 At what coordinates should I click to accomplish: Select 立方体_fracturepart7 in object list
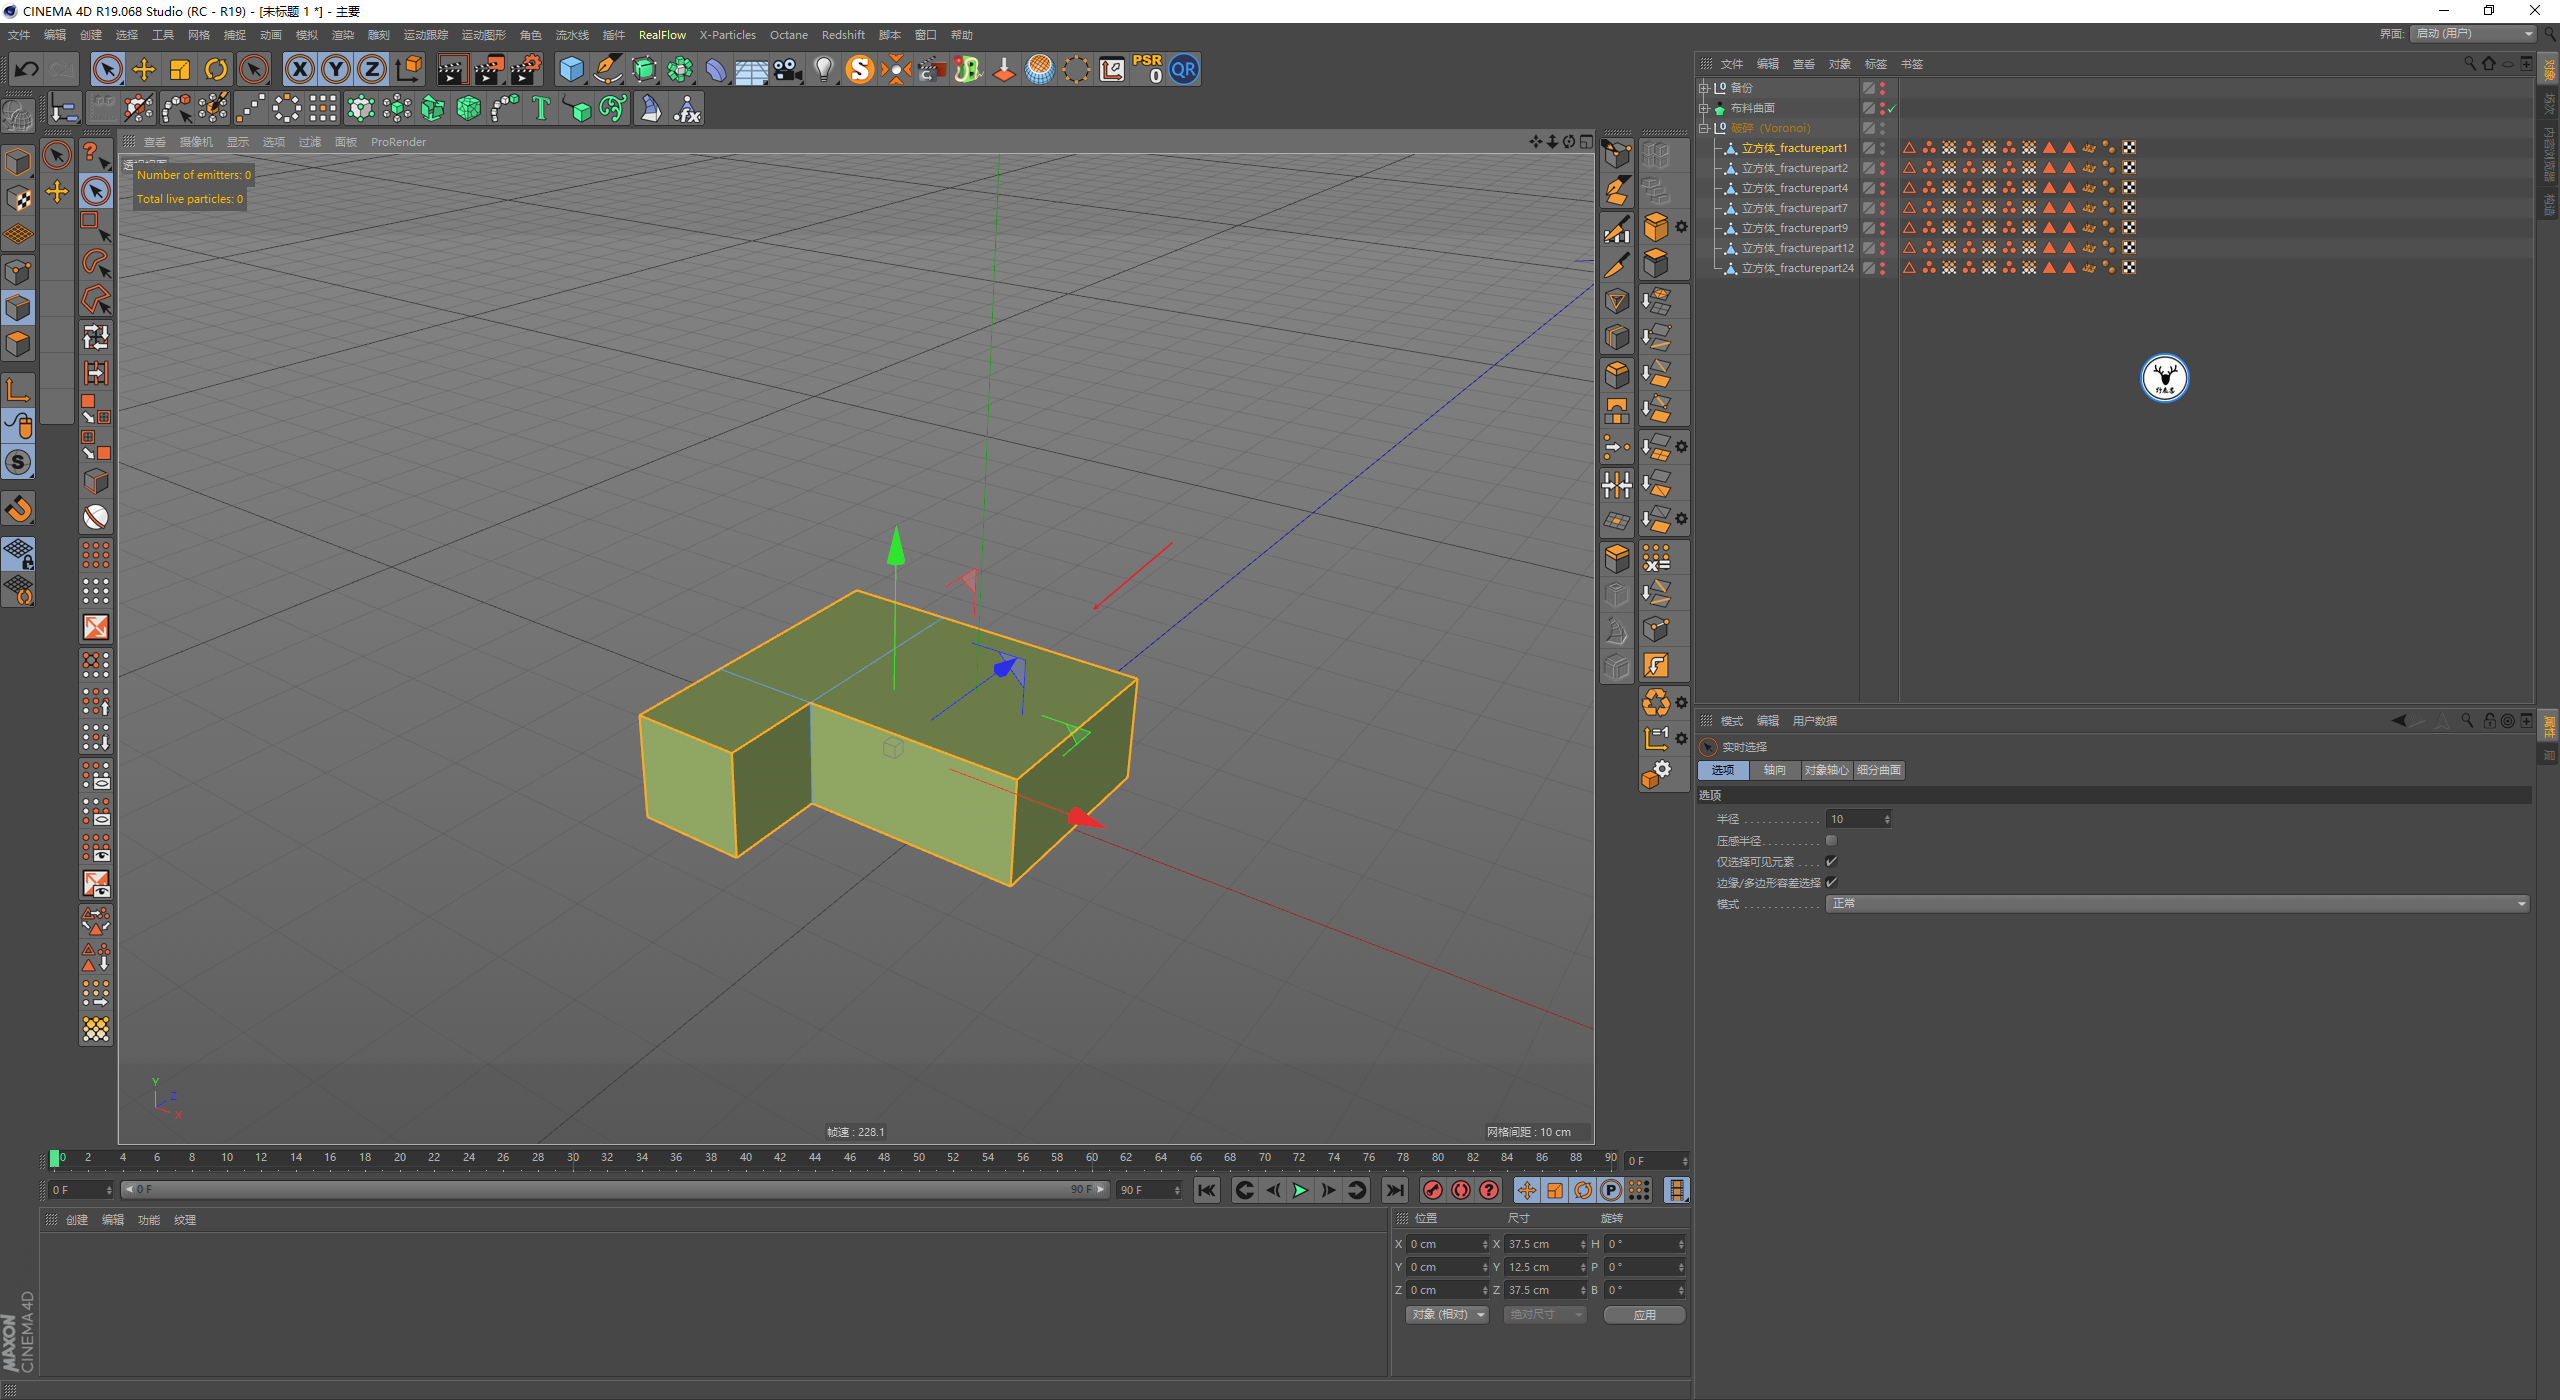pyautogui.click(x=1794, y=208)
